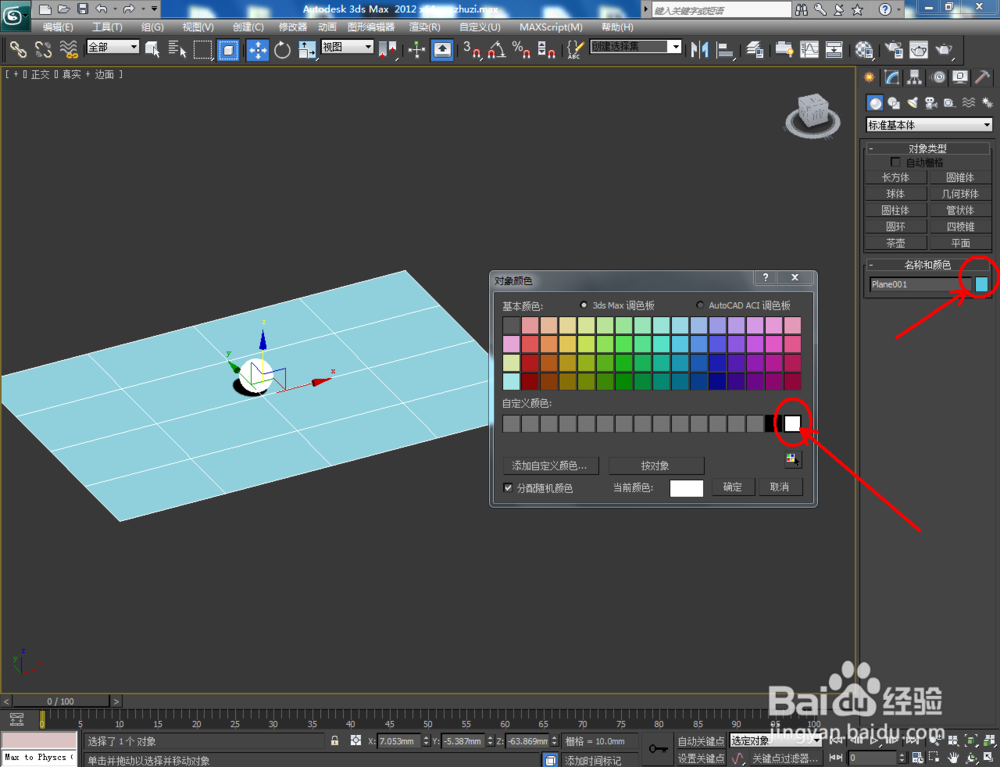Screen dimensions: 1000x767
Task: Open the color picker icon in the dialog
Action: click(x=791, y=459)
